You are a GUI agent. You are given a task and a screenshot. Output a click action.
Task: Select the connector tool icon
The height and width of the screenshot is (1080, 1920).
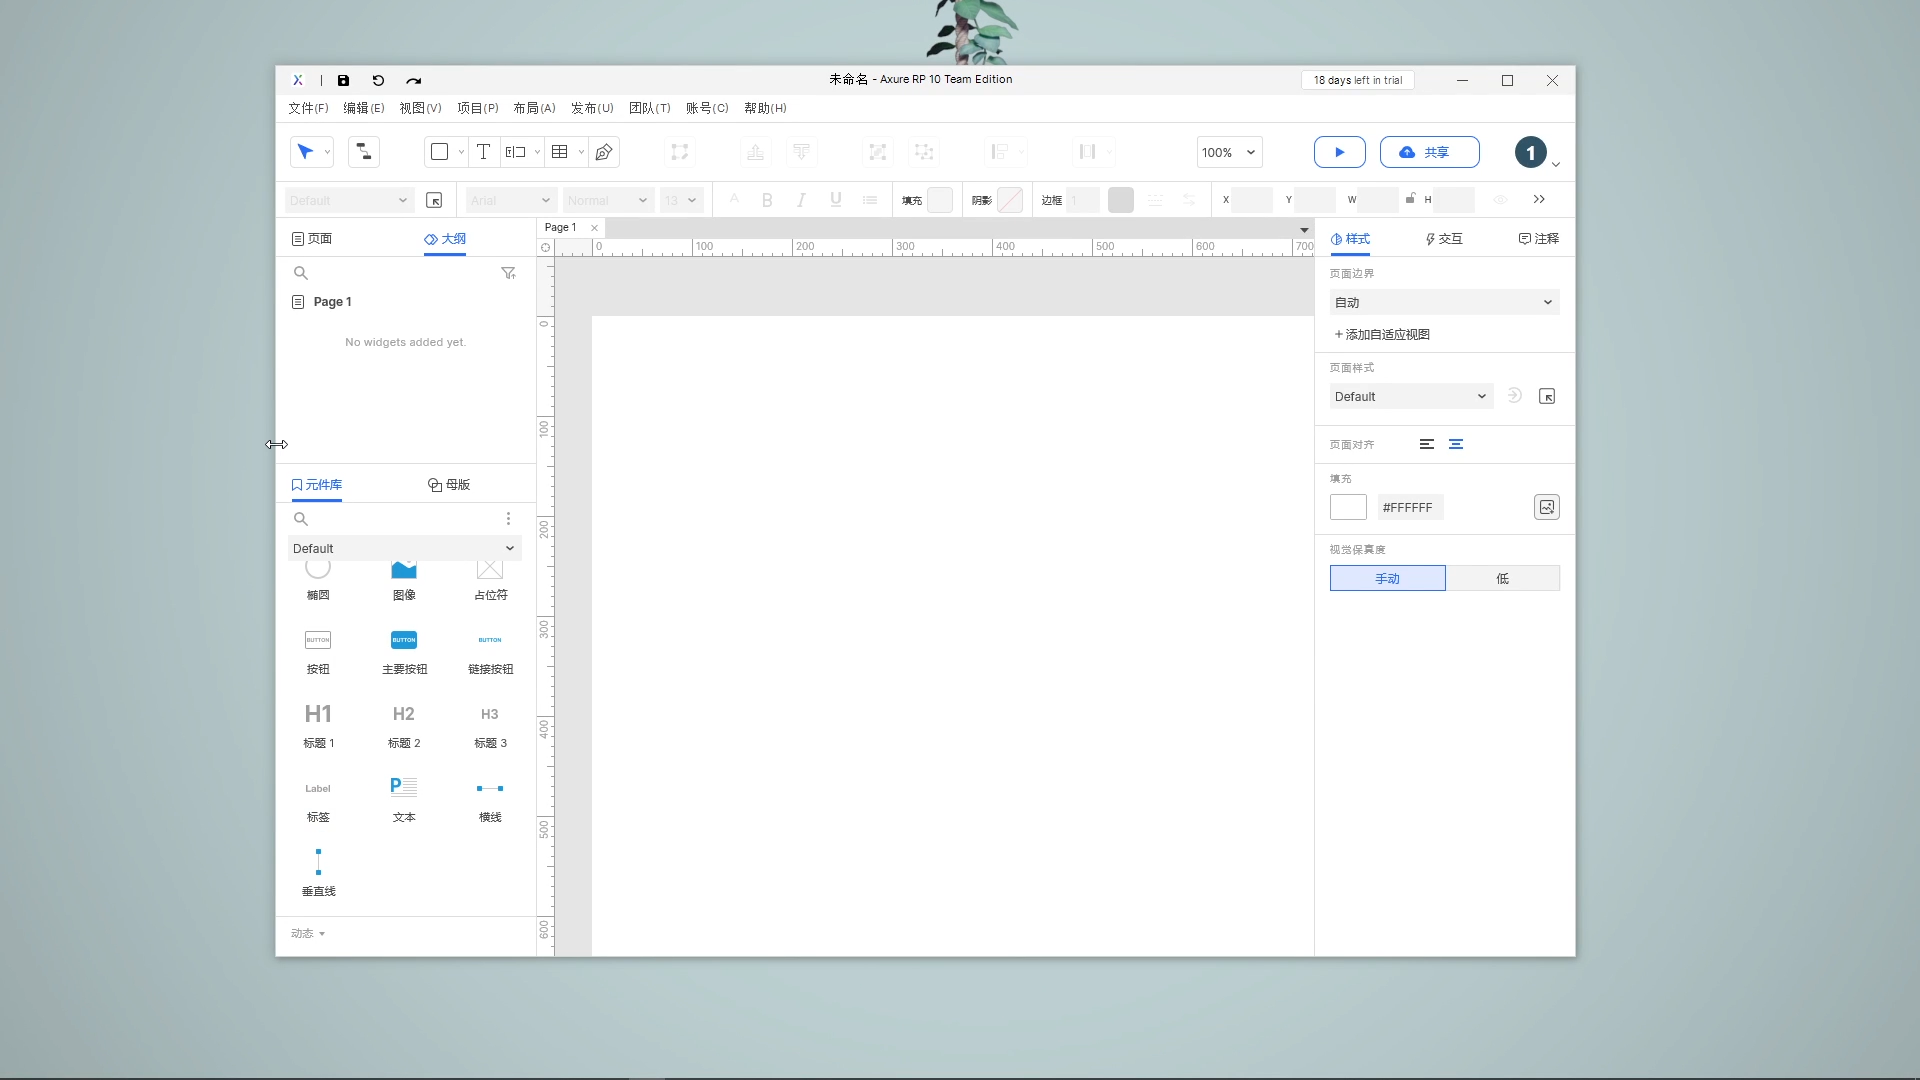pyautogui.click(x=364, y=152)
